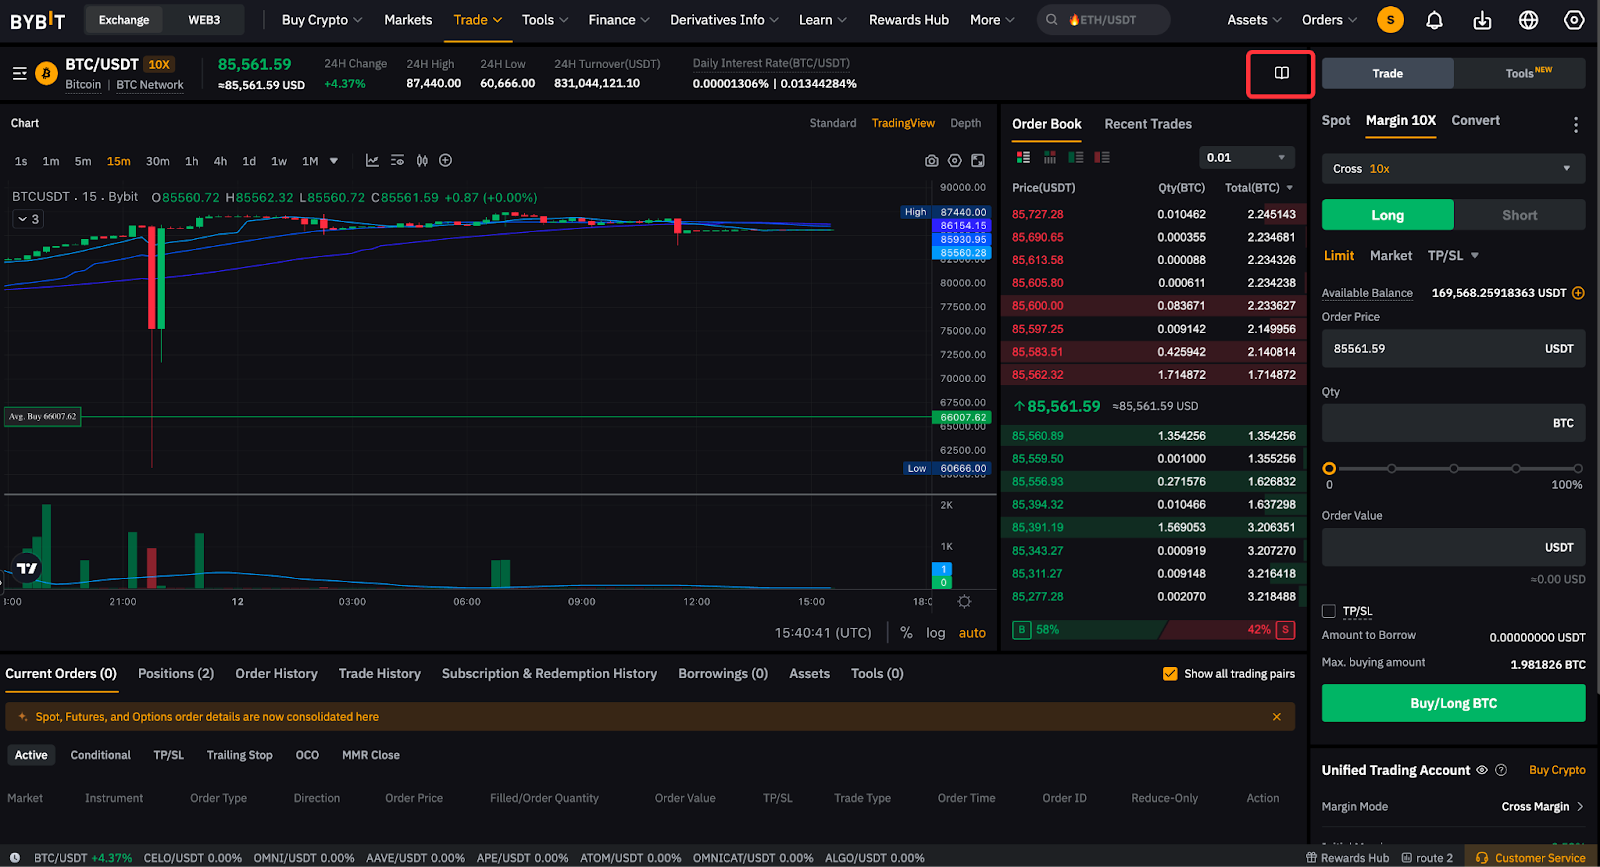Click the notification bell icon
The image size is (1600, 867).
click(x=1434, y=20)
